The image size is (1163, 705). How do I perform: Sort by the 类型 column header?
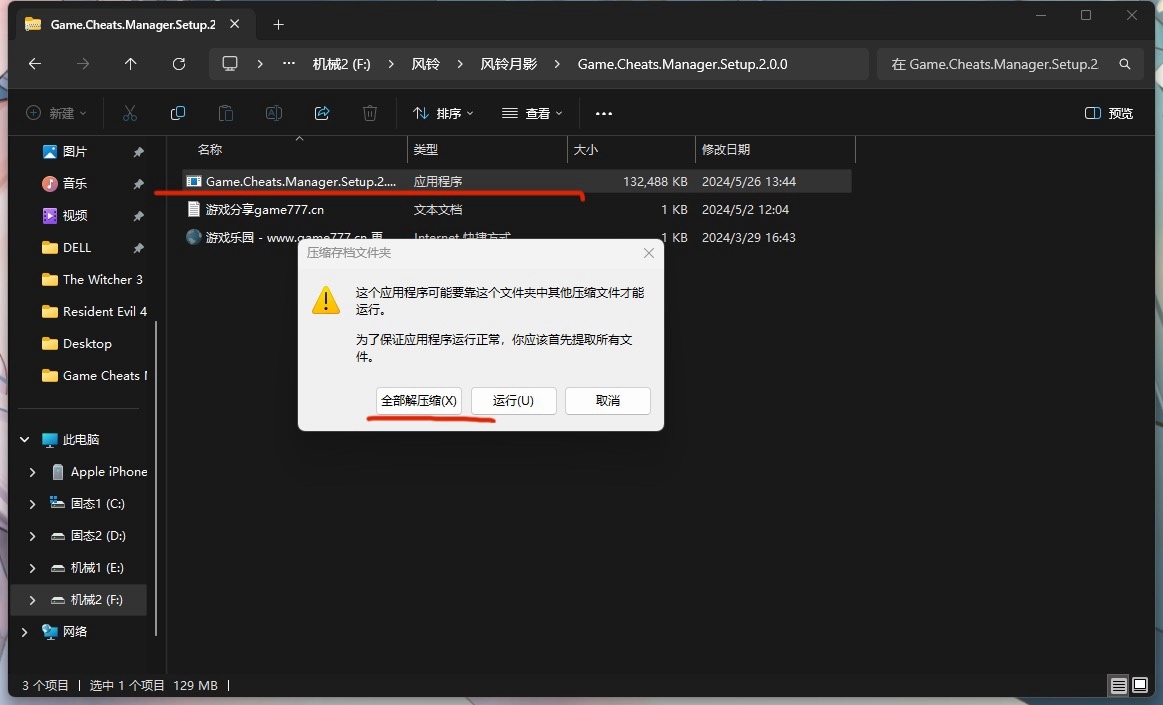pyautogui.click(x=426, y=150)
